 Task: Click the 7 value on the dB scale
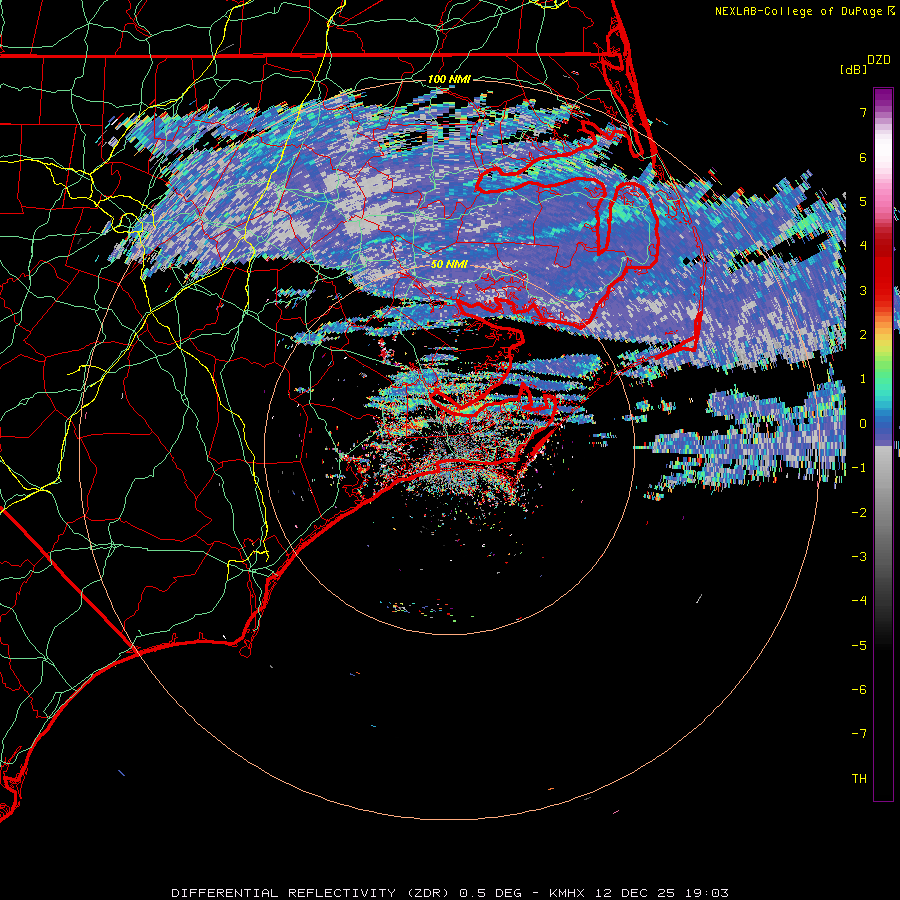[x=863, y=112]
